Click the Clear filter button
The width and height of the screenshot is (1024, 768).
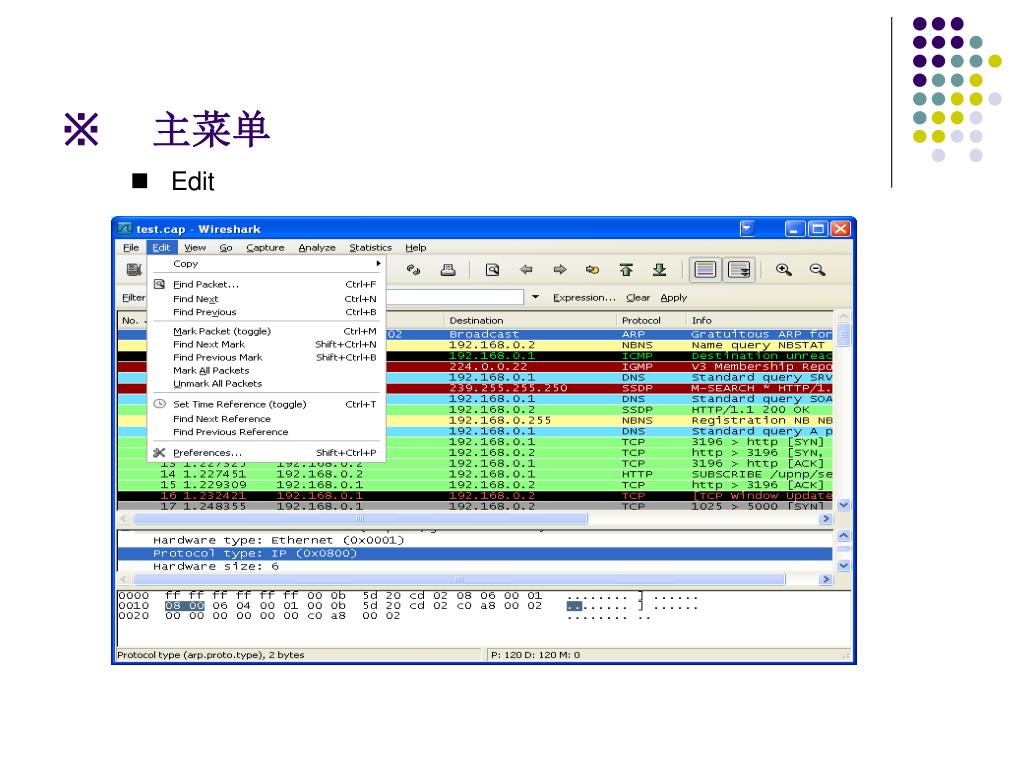(x=638, y=297)
